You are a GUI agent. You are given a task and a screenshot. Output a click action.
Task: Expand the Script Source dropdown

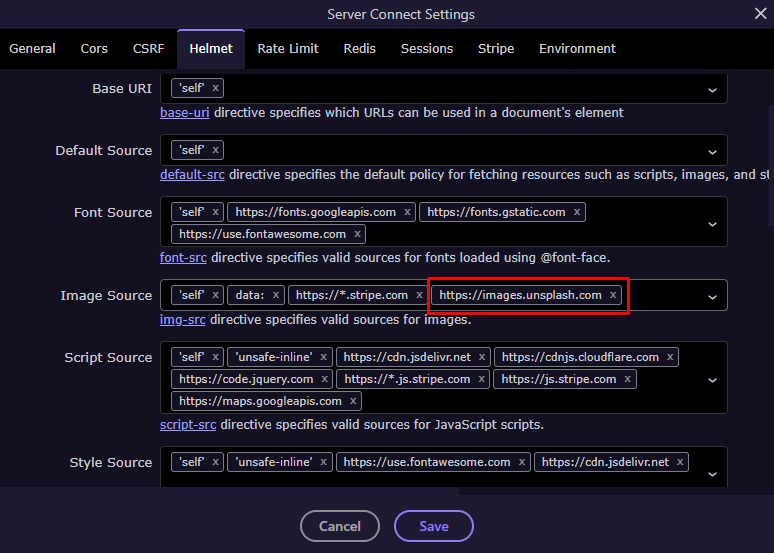[x=712, y=379]
